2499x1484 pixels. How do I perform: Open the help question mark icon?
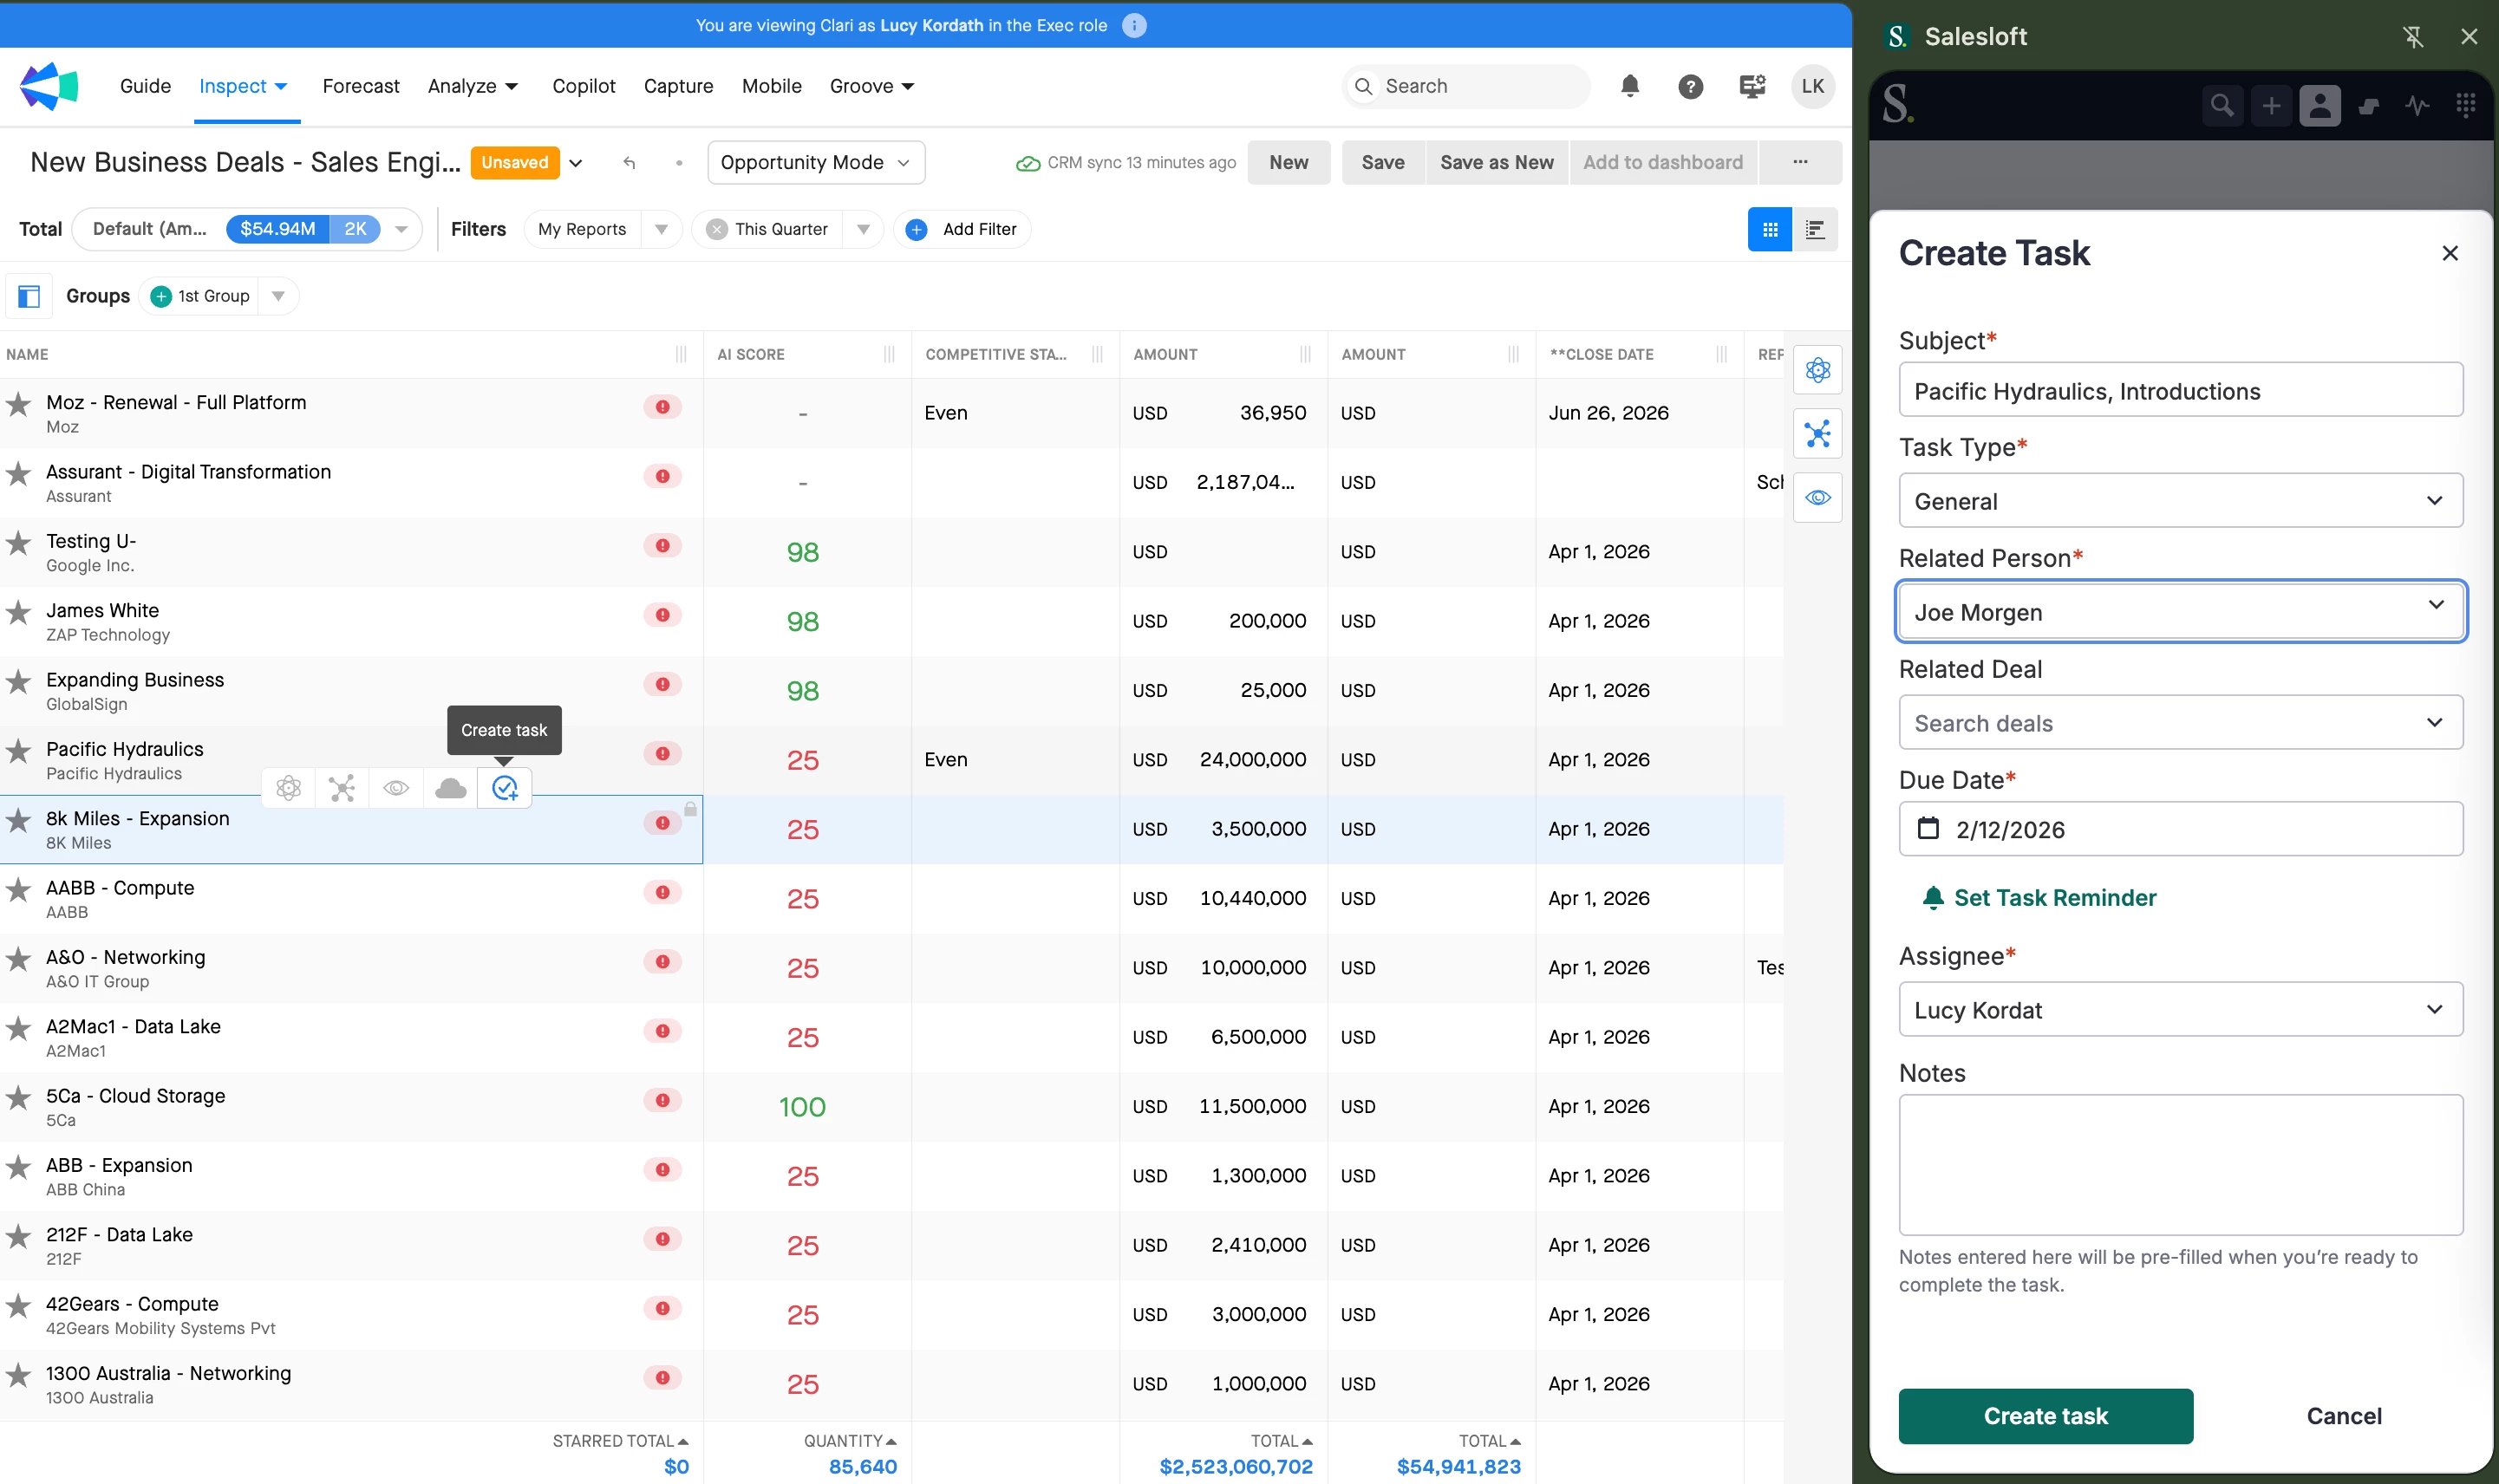[x=1690, y=86]
